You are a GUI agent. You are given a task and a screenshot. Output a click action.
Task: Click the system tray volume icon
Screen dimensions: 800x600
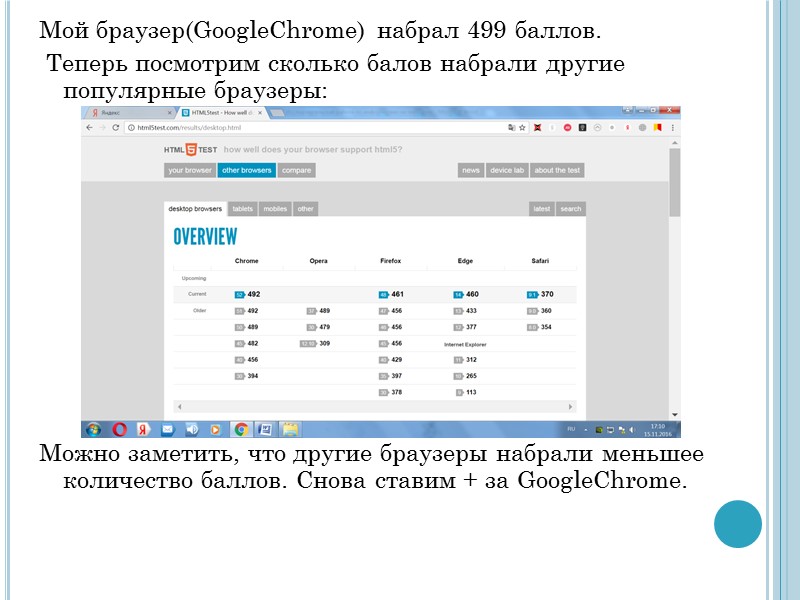coord(632,430)
